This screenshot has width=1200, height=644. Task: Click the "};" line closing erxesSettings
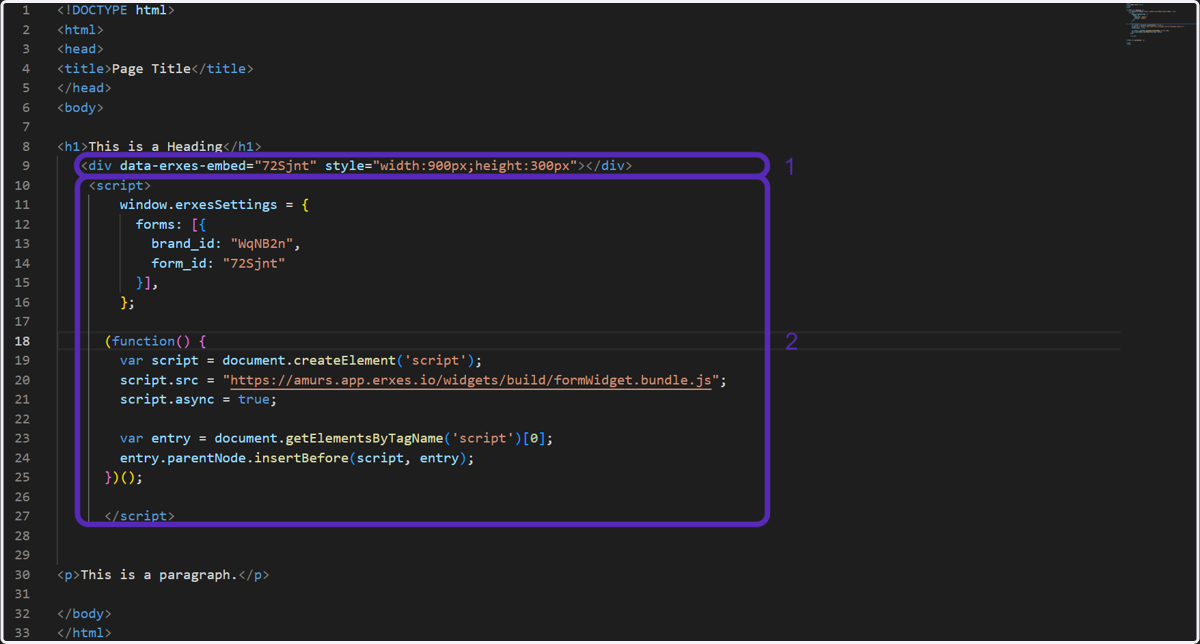tap(128, 302)
